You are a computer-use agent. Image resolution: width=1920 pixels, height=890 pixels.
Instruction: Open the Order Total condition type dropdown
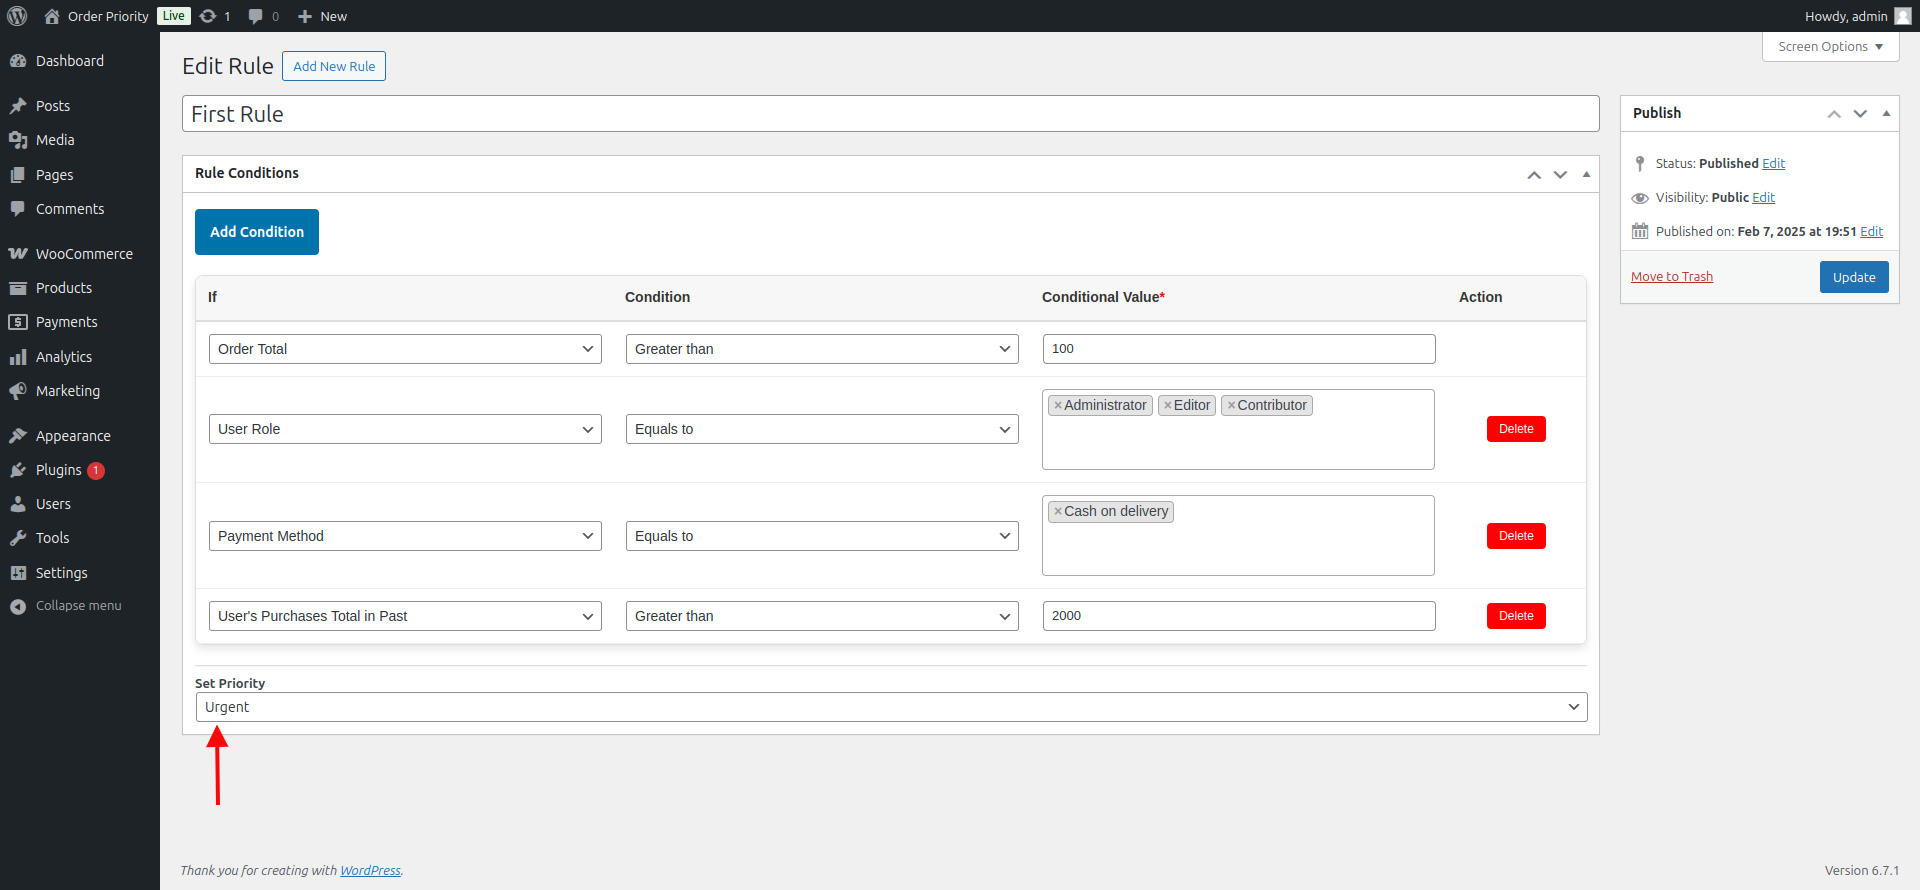coord(404,349)
